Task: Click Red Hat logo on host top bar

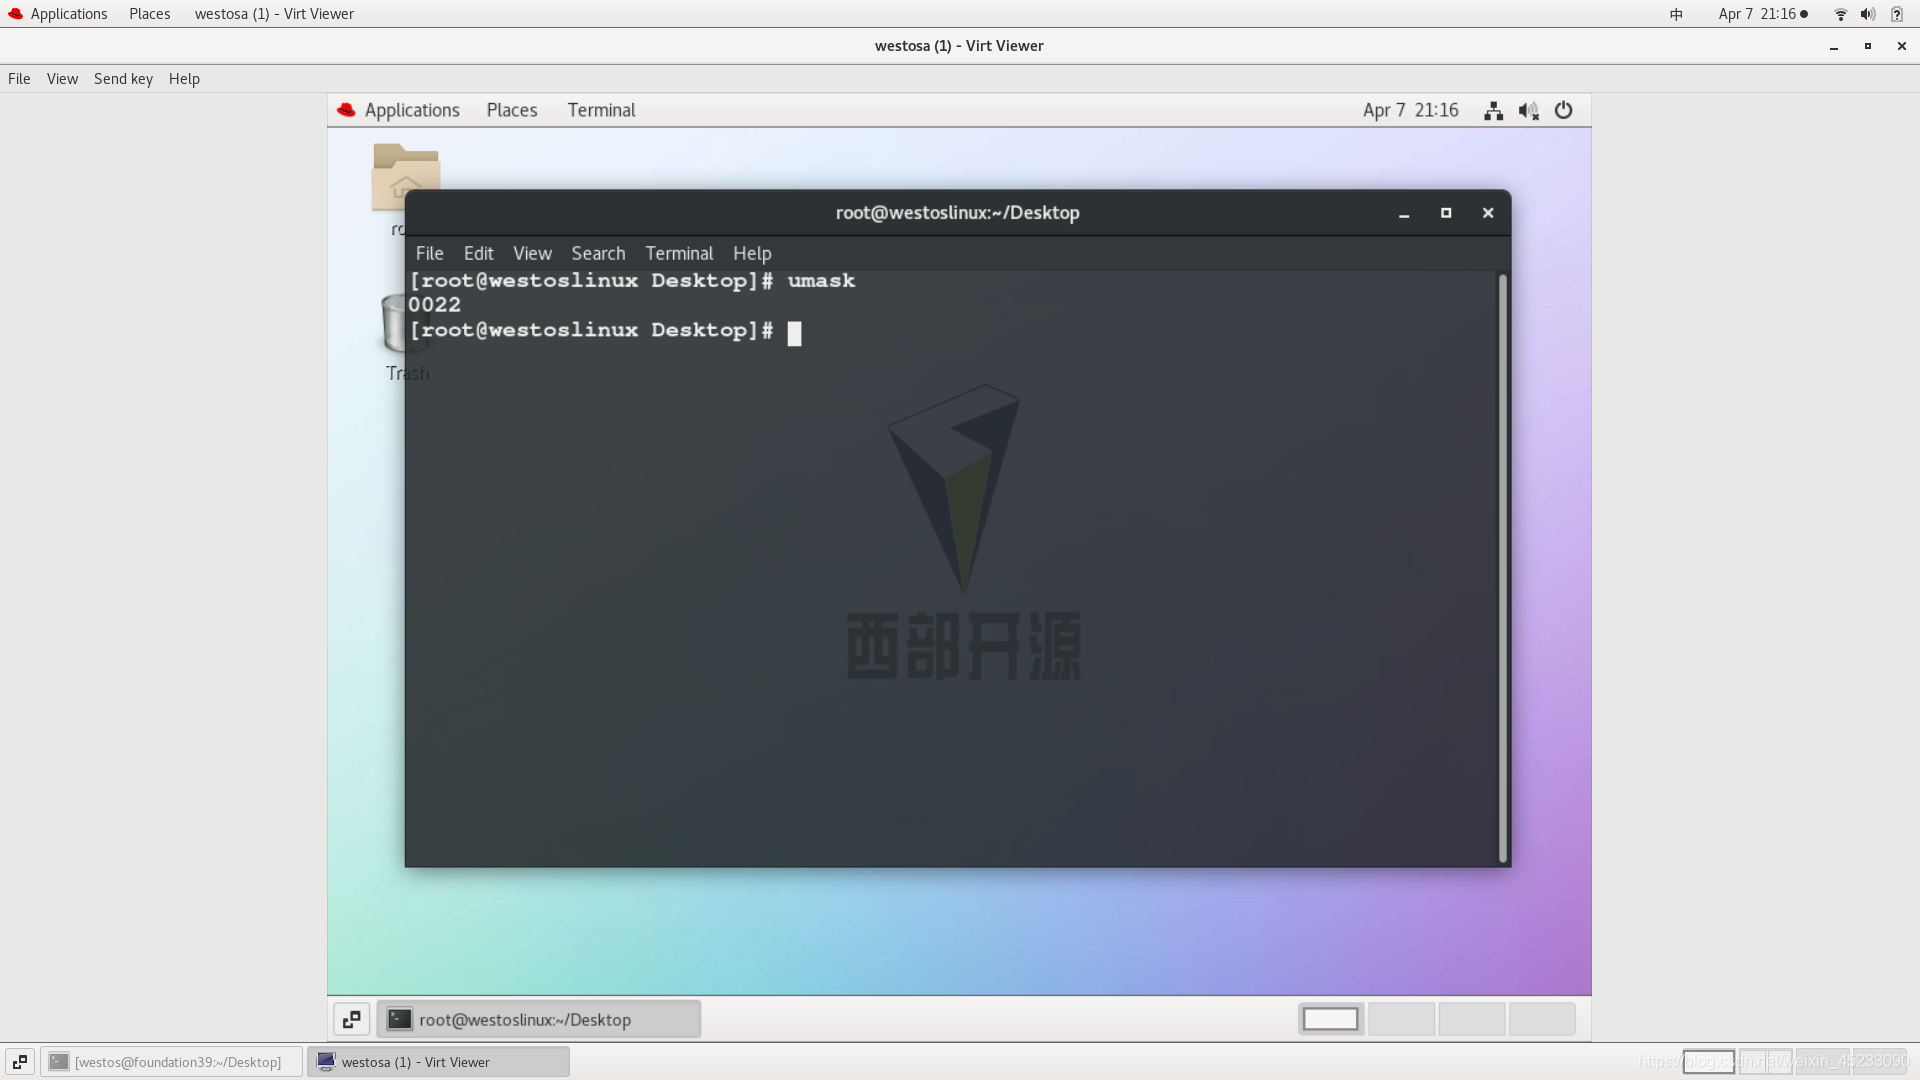Action: (15, 14)
